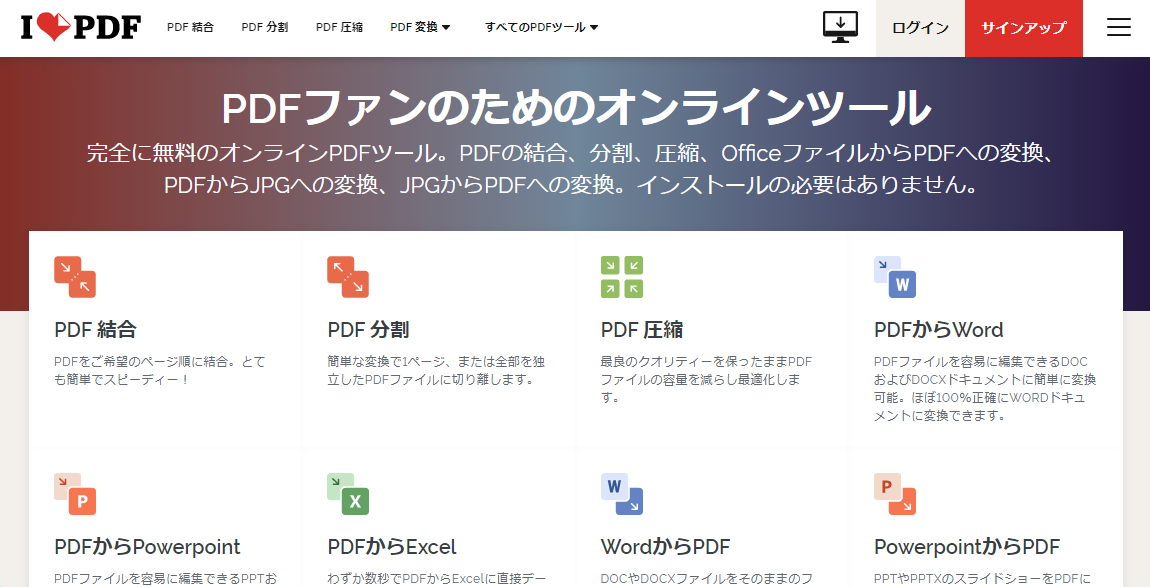Click the PDFからPowerpoint icon
The height and width of the screenshot is (587, 1150).
tap(75, 494)
